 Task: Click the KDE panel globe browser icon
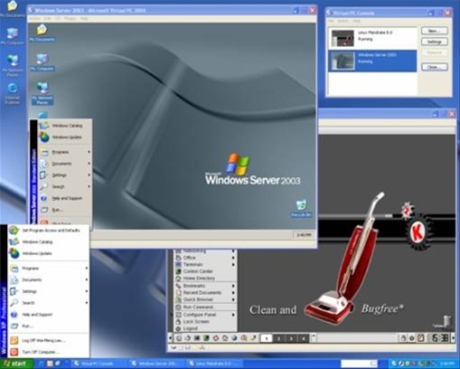[234, 338]
